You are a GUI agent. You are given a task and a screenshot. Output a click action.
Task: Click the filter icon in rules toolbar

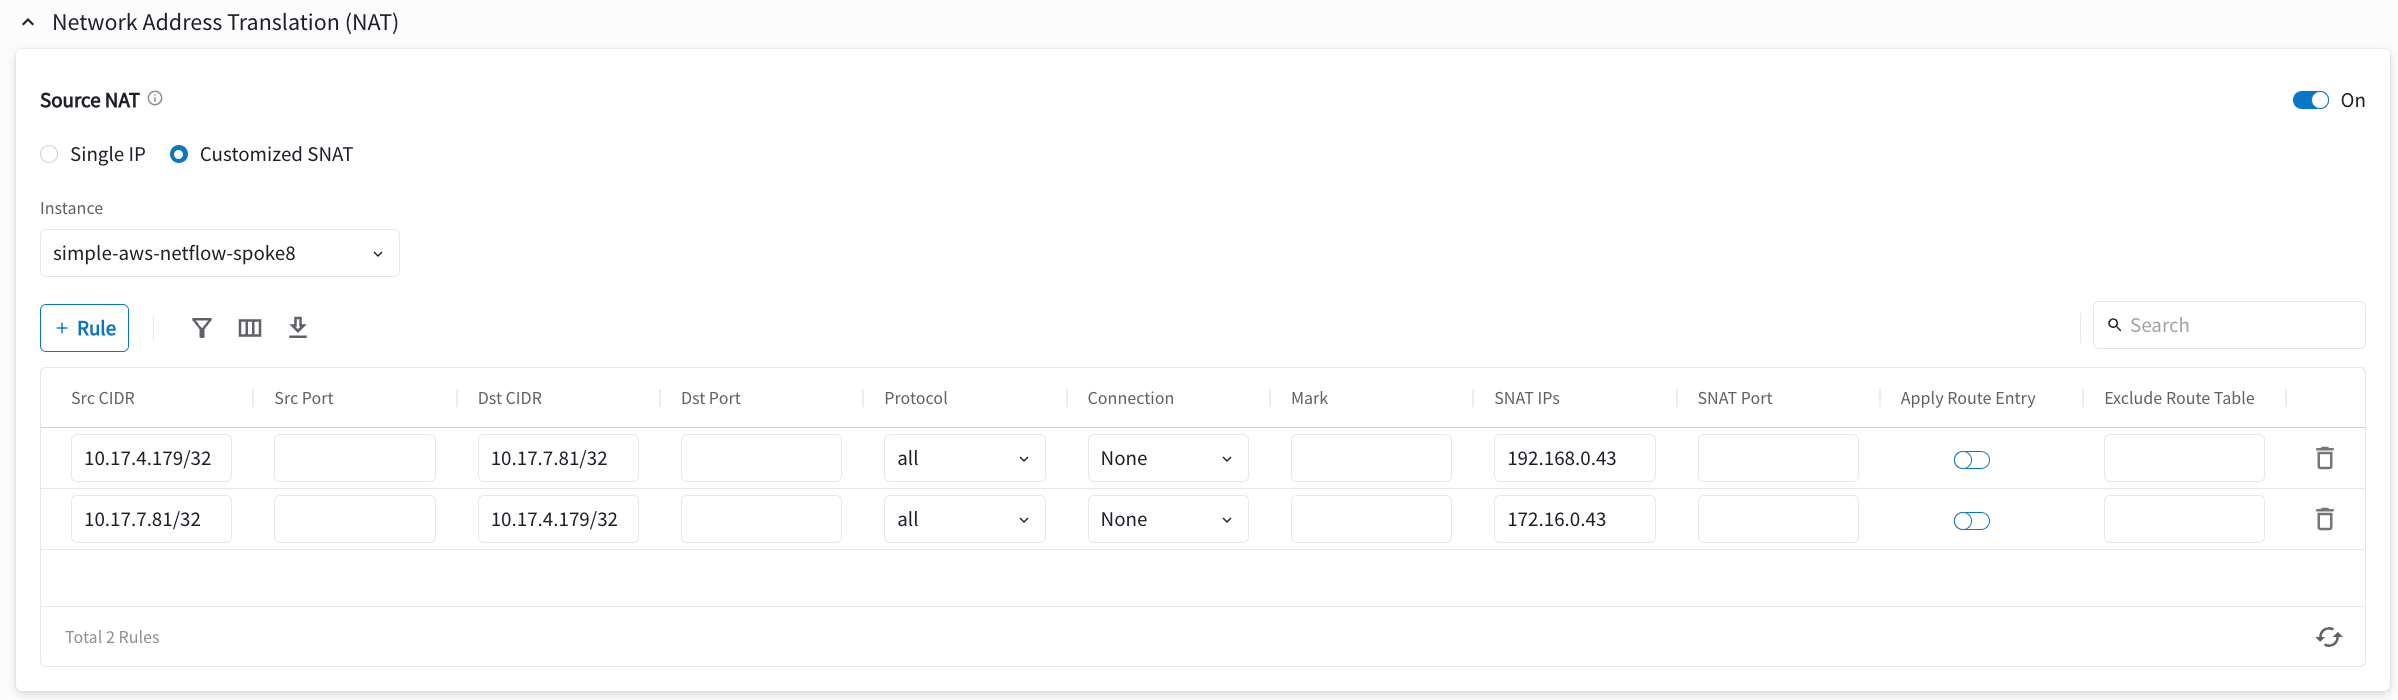[202, 328]
